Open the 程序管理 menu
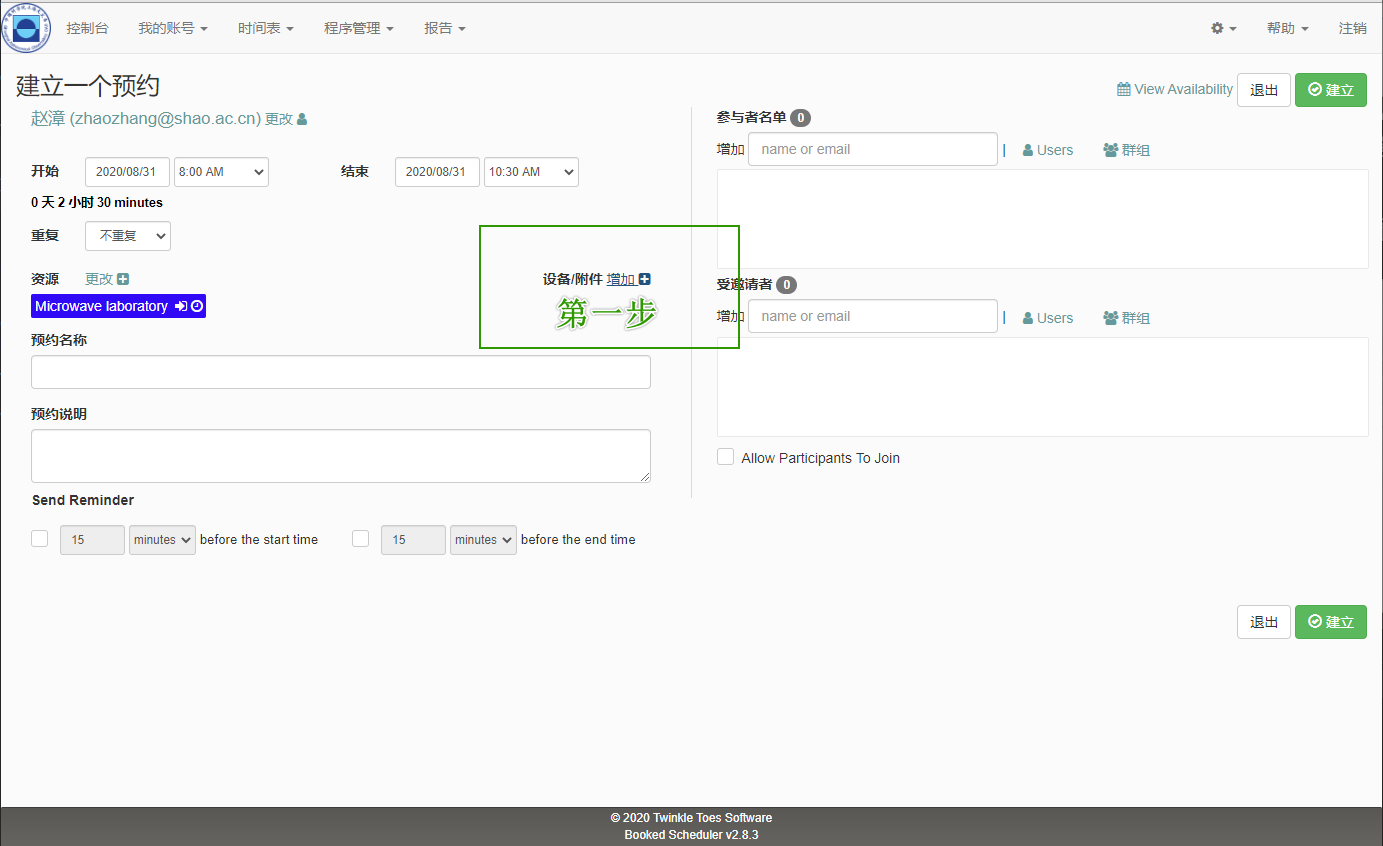1383x846 pixels. (x=358, y=28)
